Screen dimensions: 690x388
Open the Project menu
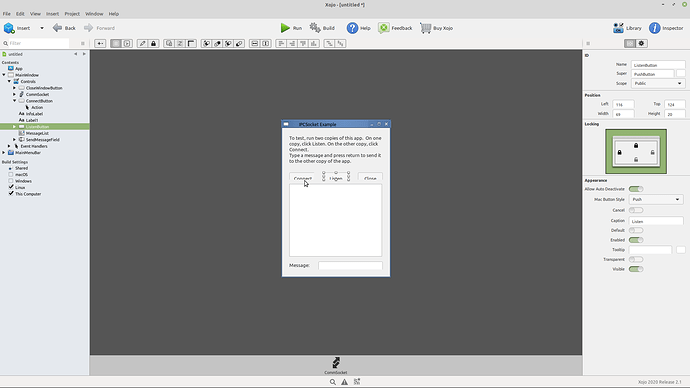[72, 14]
